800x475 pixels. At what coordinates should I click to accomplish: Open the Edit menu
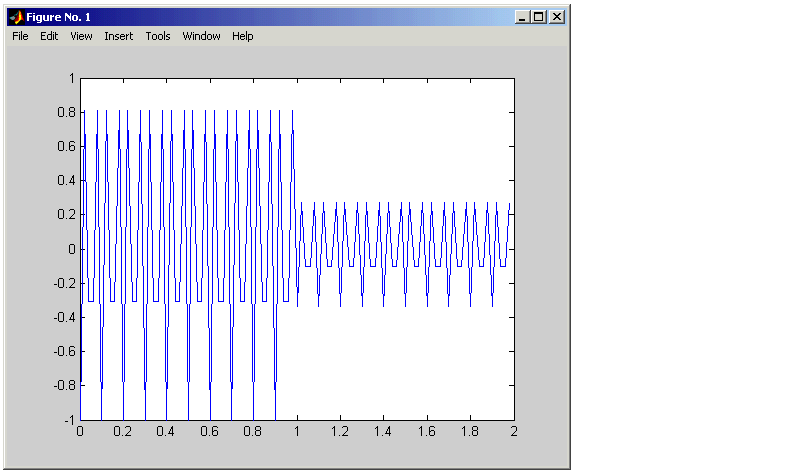tap(49, 36)
